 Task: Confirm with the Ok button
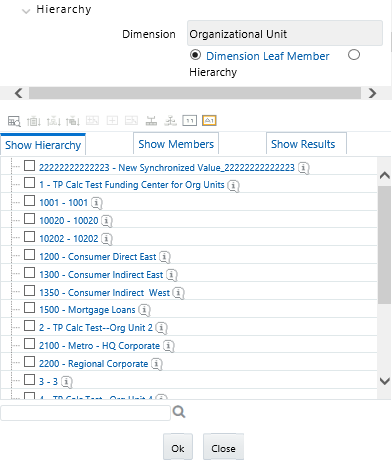pyautogui.click(x=178, y=448)
